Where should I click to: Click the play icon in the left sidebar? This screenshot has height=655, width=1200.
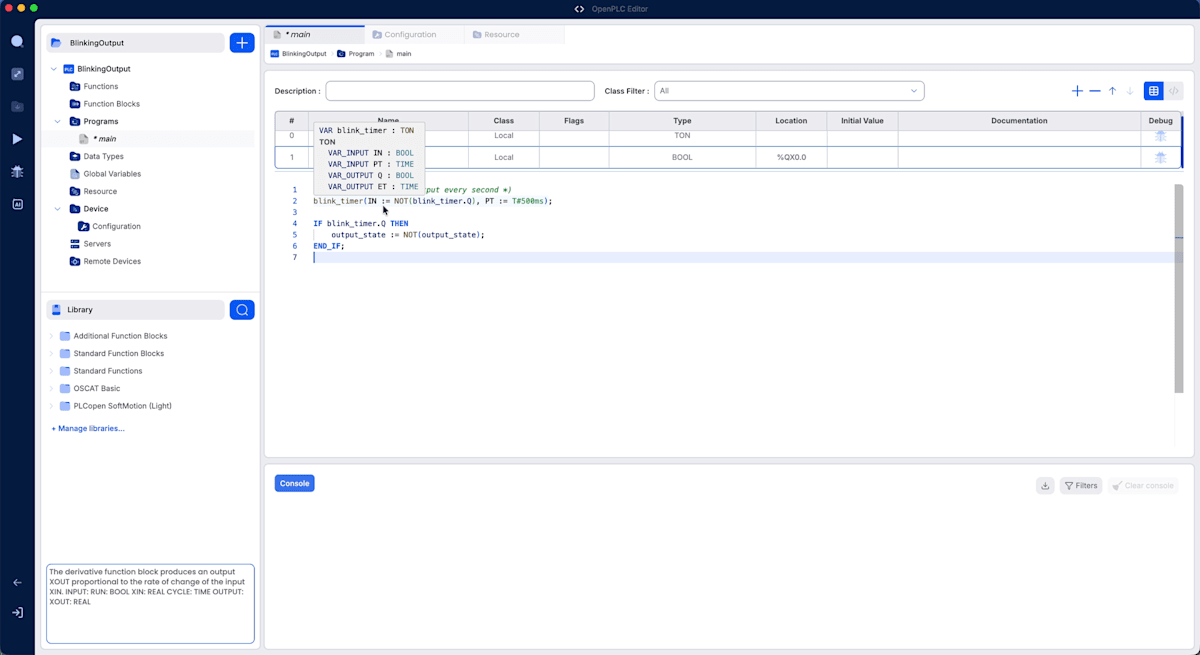click(x=17, y=139)
